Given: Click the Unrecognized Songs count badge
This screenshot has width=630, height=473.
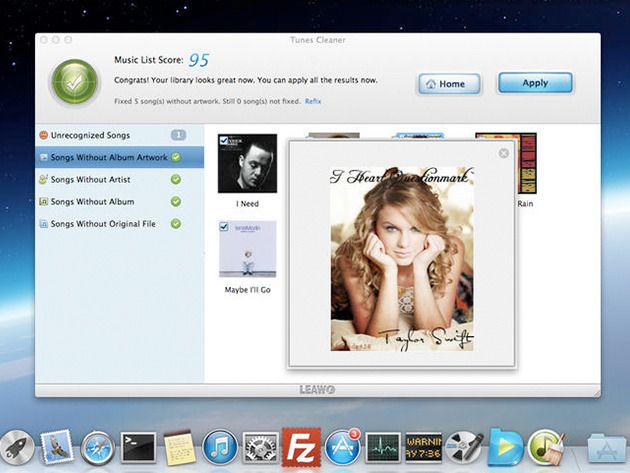Looking at the screenshot, I should [178, 135].
